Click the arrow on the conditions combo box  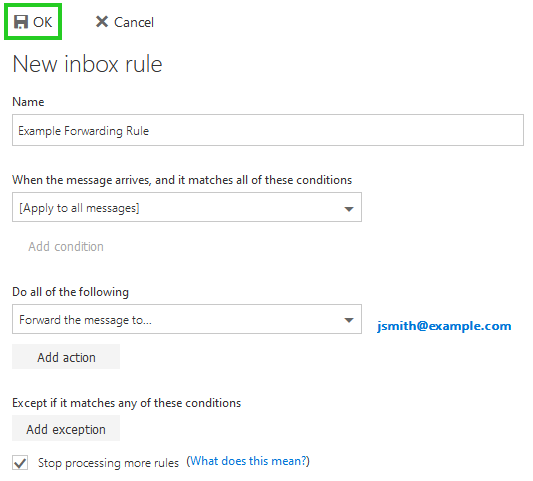point(349,209)
